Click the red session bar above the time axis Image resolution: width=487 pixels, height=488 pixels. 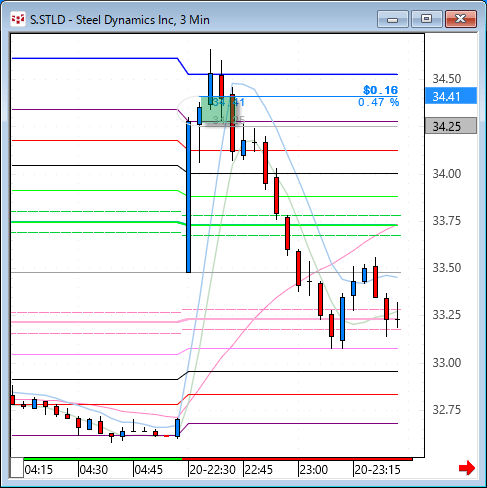(x=297, y=459)
